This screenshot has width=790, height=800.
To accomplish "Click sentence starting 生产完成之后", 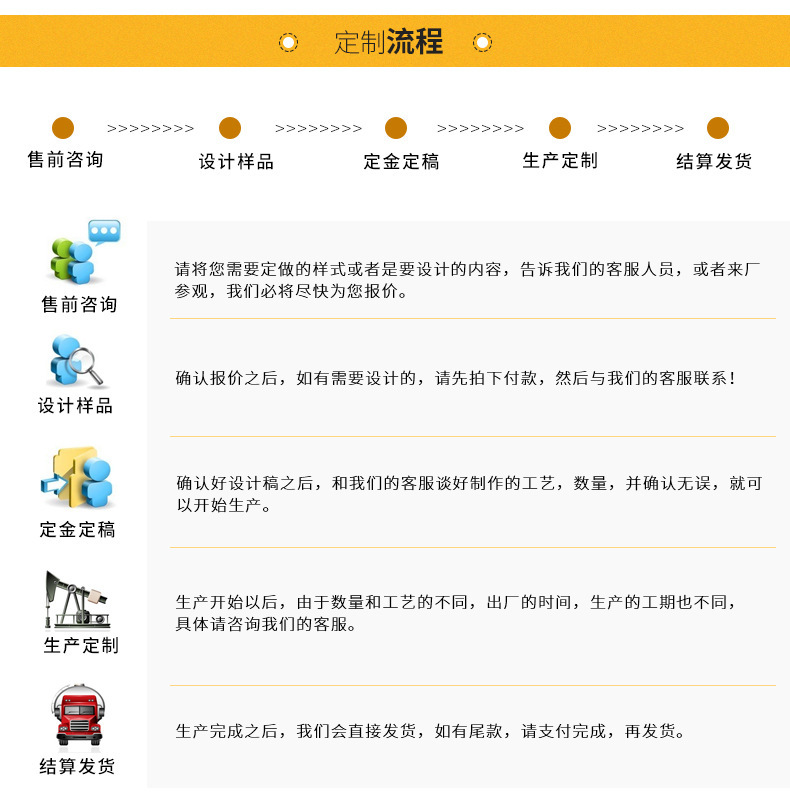I will (431, 731).
